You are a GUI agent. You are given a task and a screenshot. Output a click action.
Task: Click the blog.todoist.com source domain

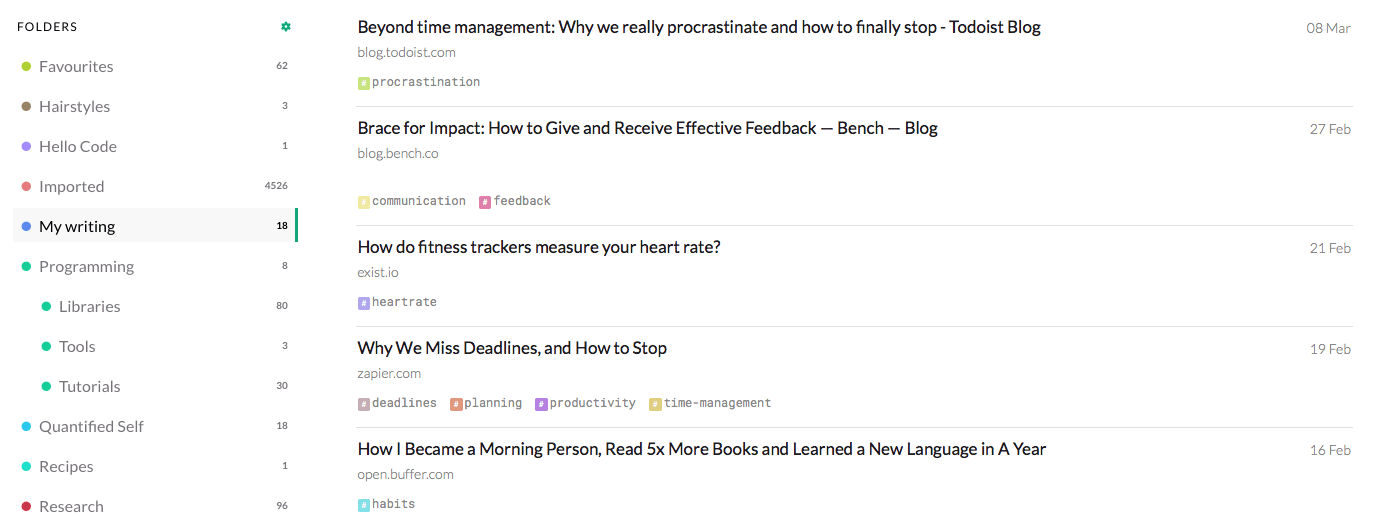406,52
